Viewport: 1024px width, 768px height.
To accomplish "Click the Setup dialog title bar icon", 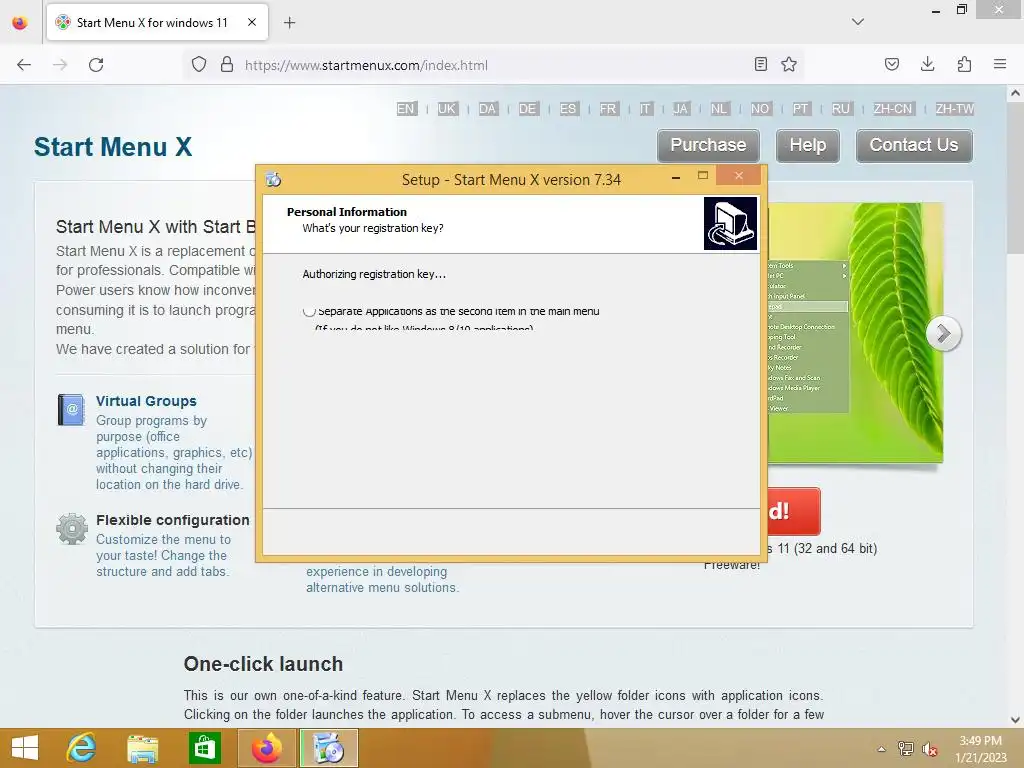I will [273, 179].
